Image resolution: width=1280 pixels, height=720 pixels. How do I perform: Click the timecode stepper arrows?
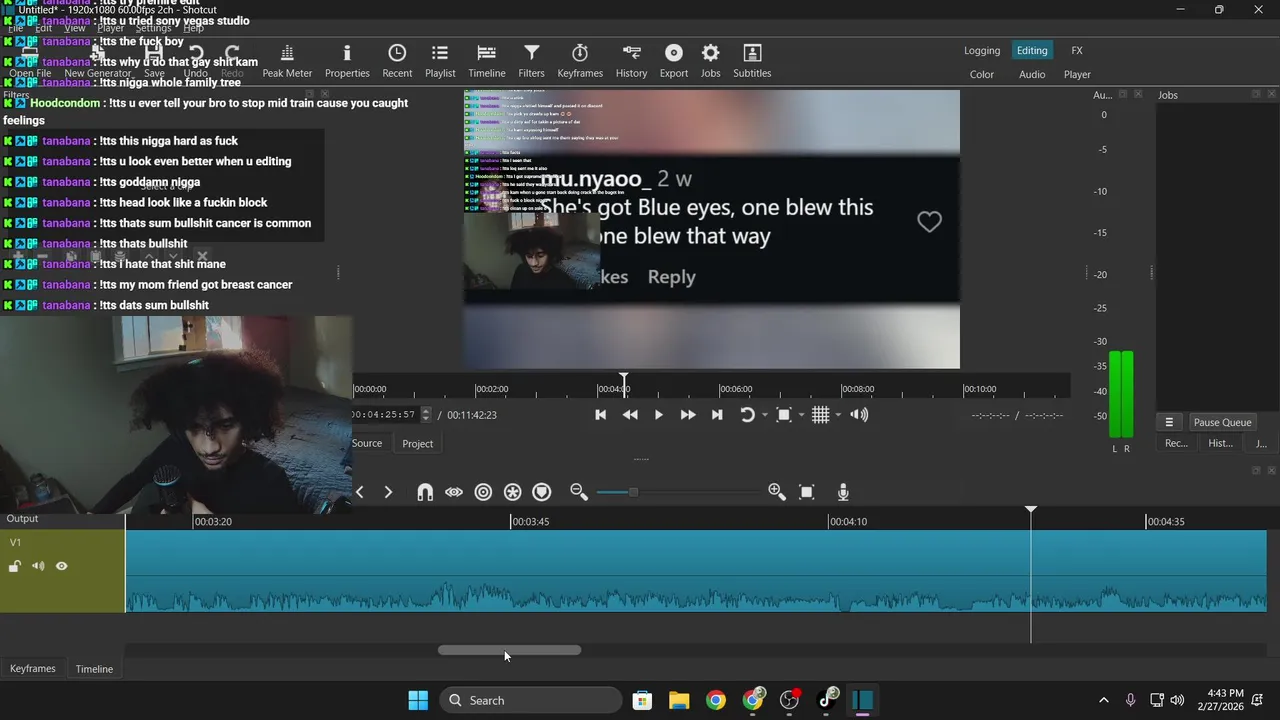[426, 415]
